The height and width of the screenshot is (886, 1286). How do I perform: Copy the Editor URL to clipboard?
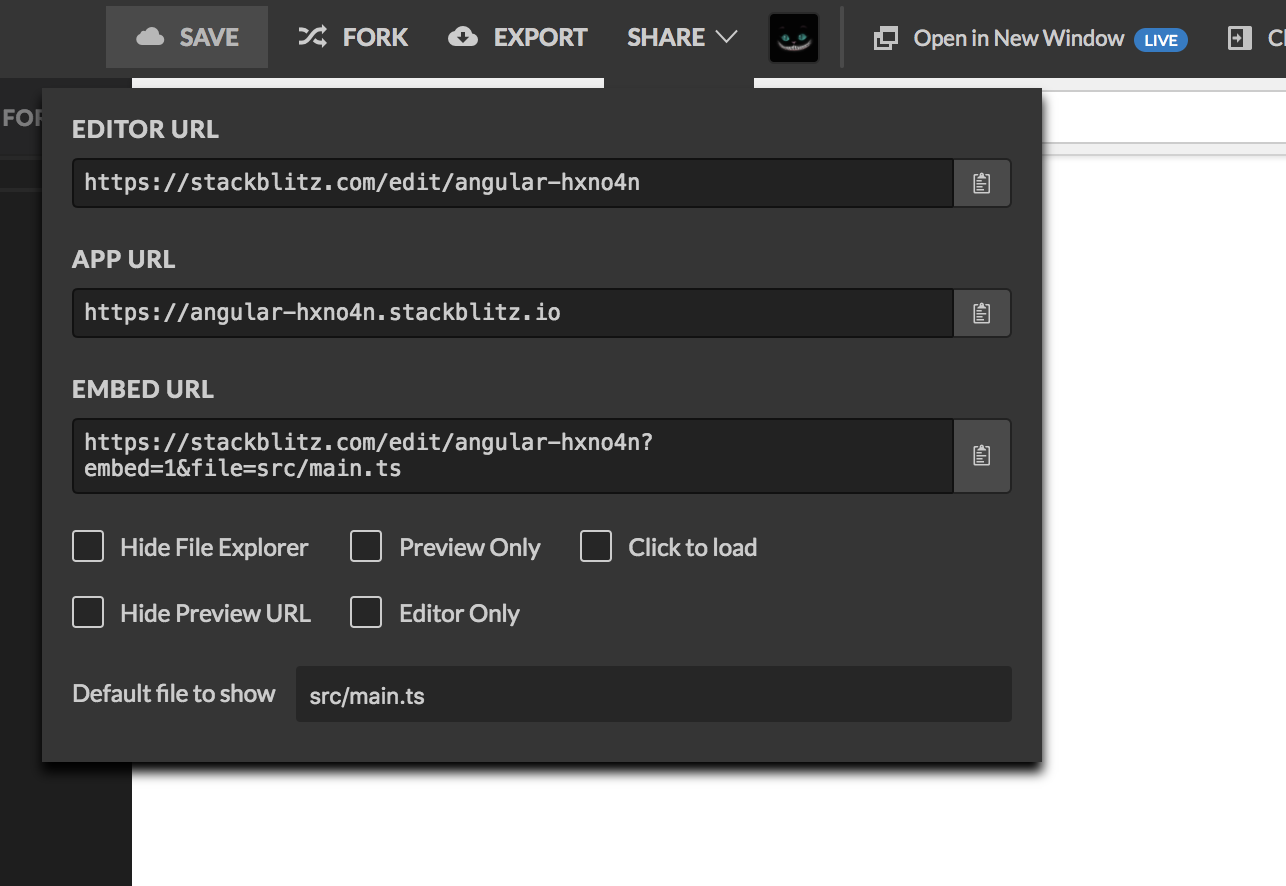(981, 184)
